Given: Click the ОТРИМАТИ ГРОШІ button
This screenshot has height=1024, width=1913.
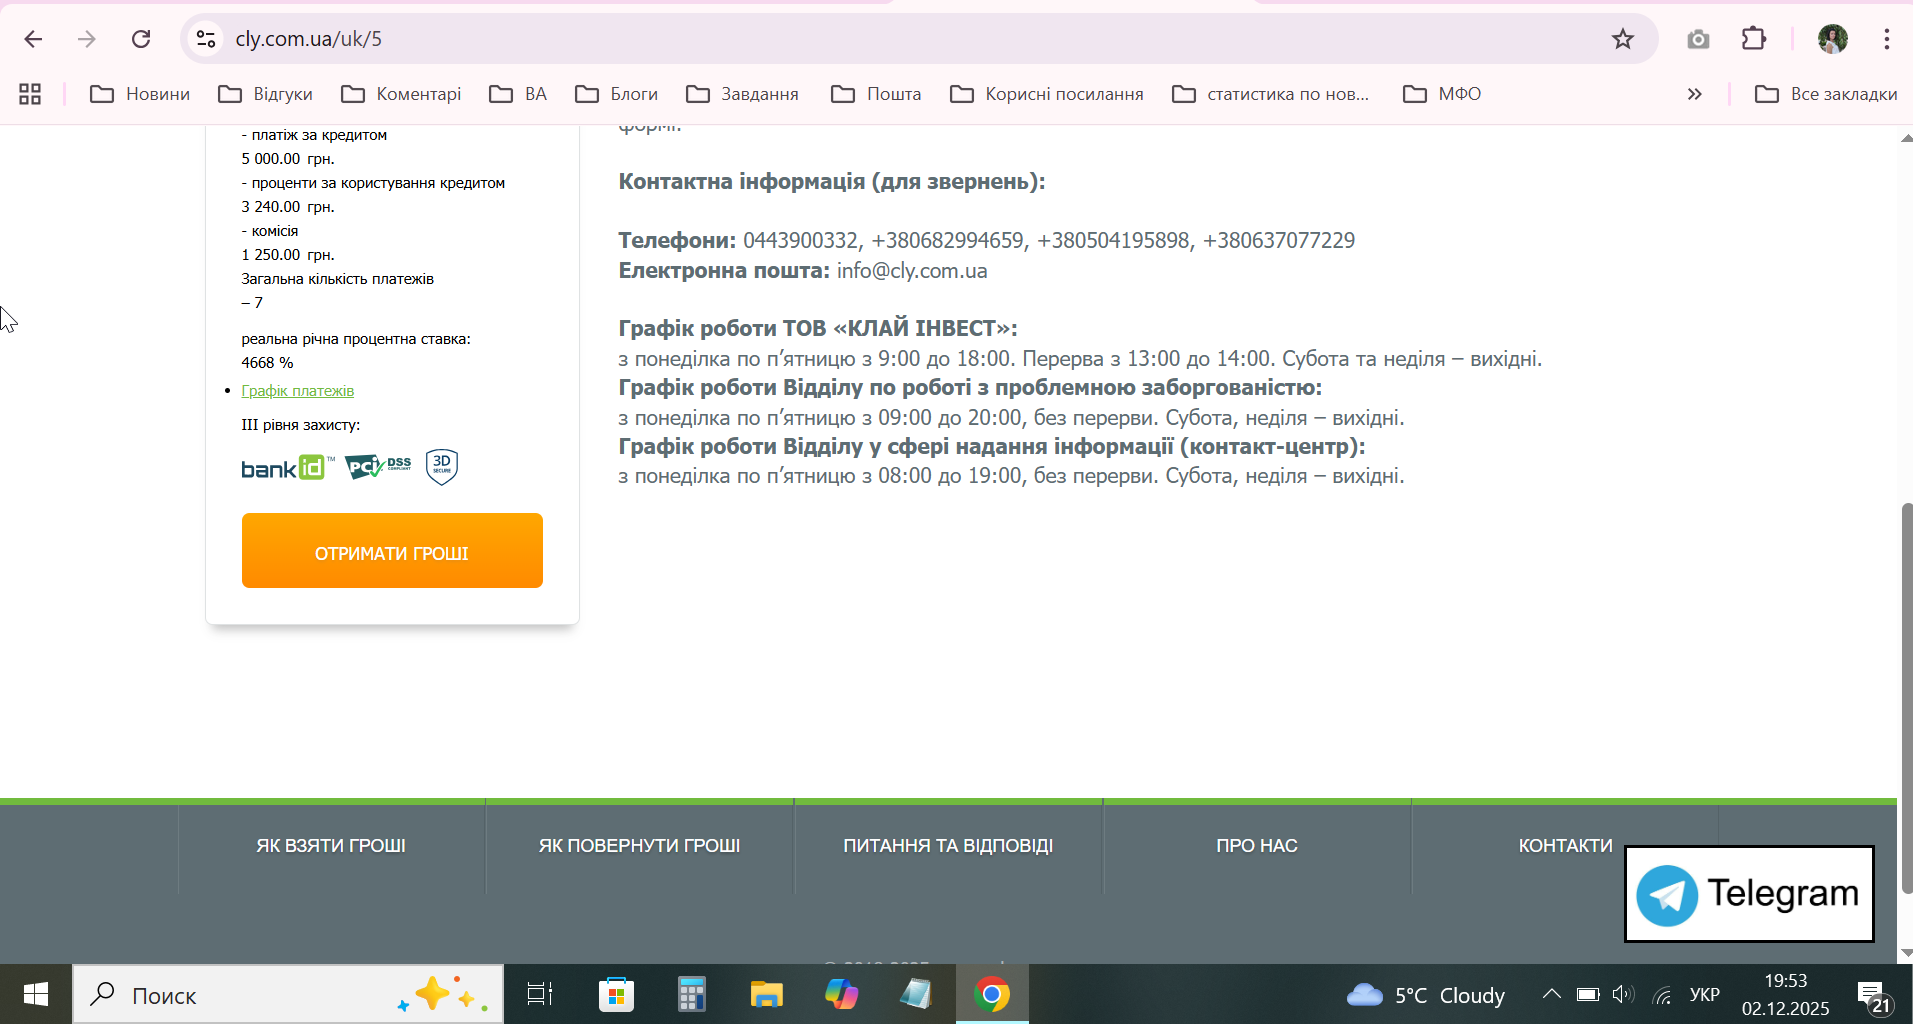Looking at the screenshot, I should (x=392, y=551).
